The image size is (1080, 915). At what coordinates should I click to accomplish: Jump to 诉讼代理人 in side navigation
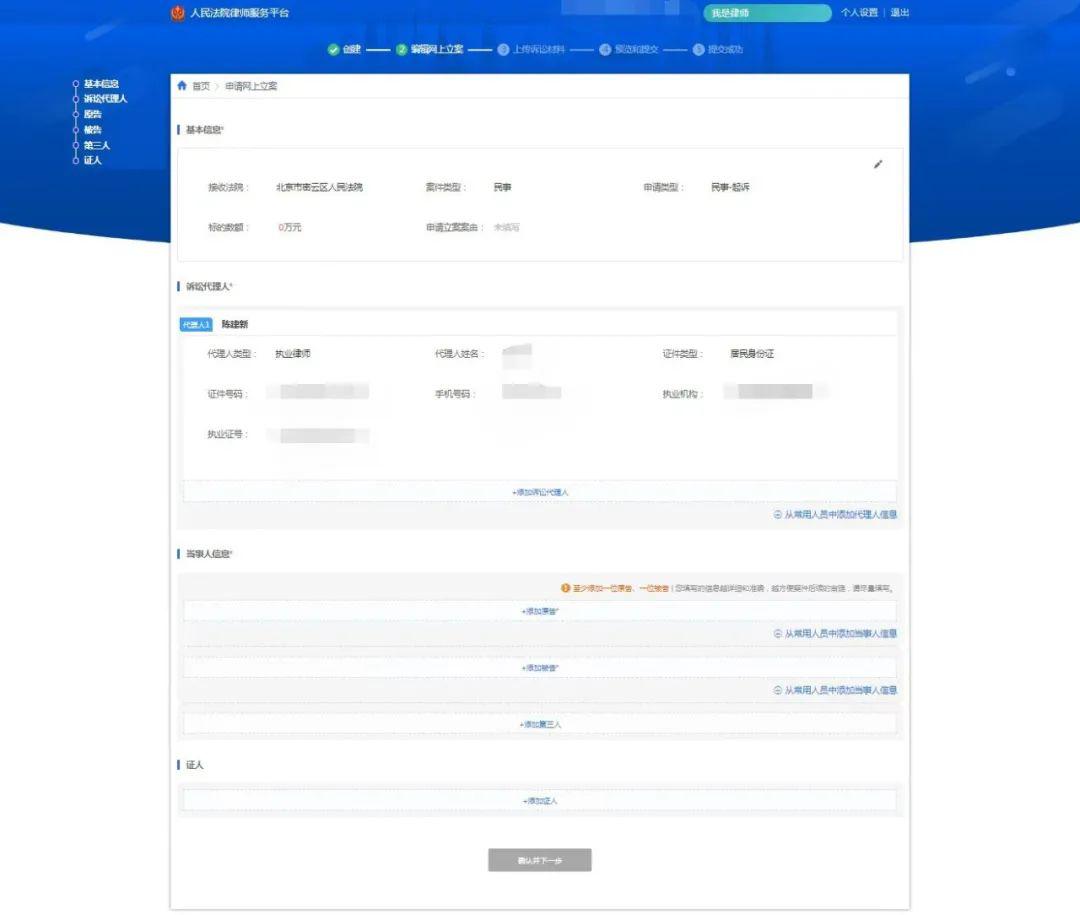[105, 99]
